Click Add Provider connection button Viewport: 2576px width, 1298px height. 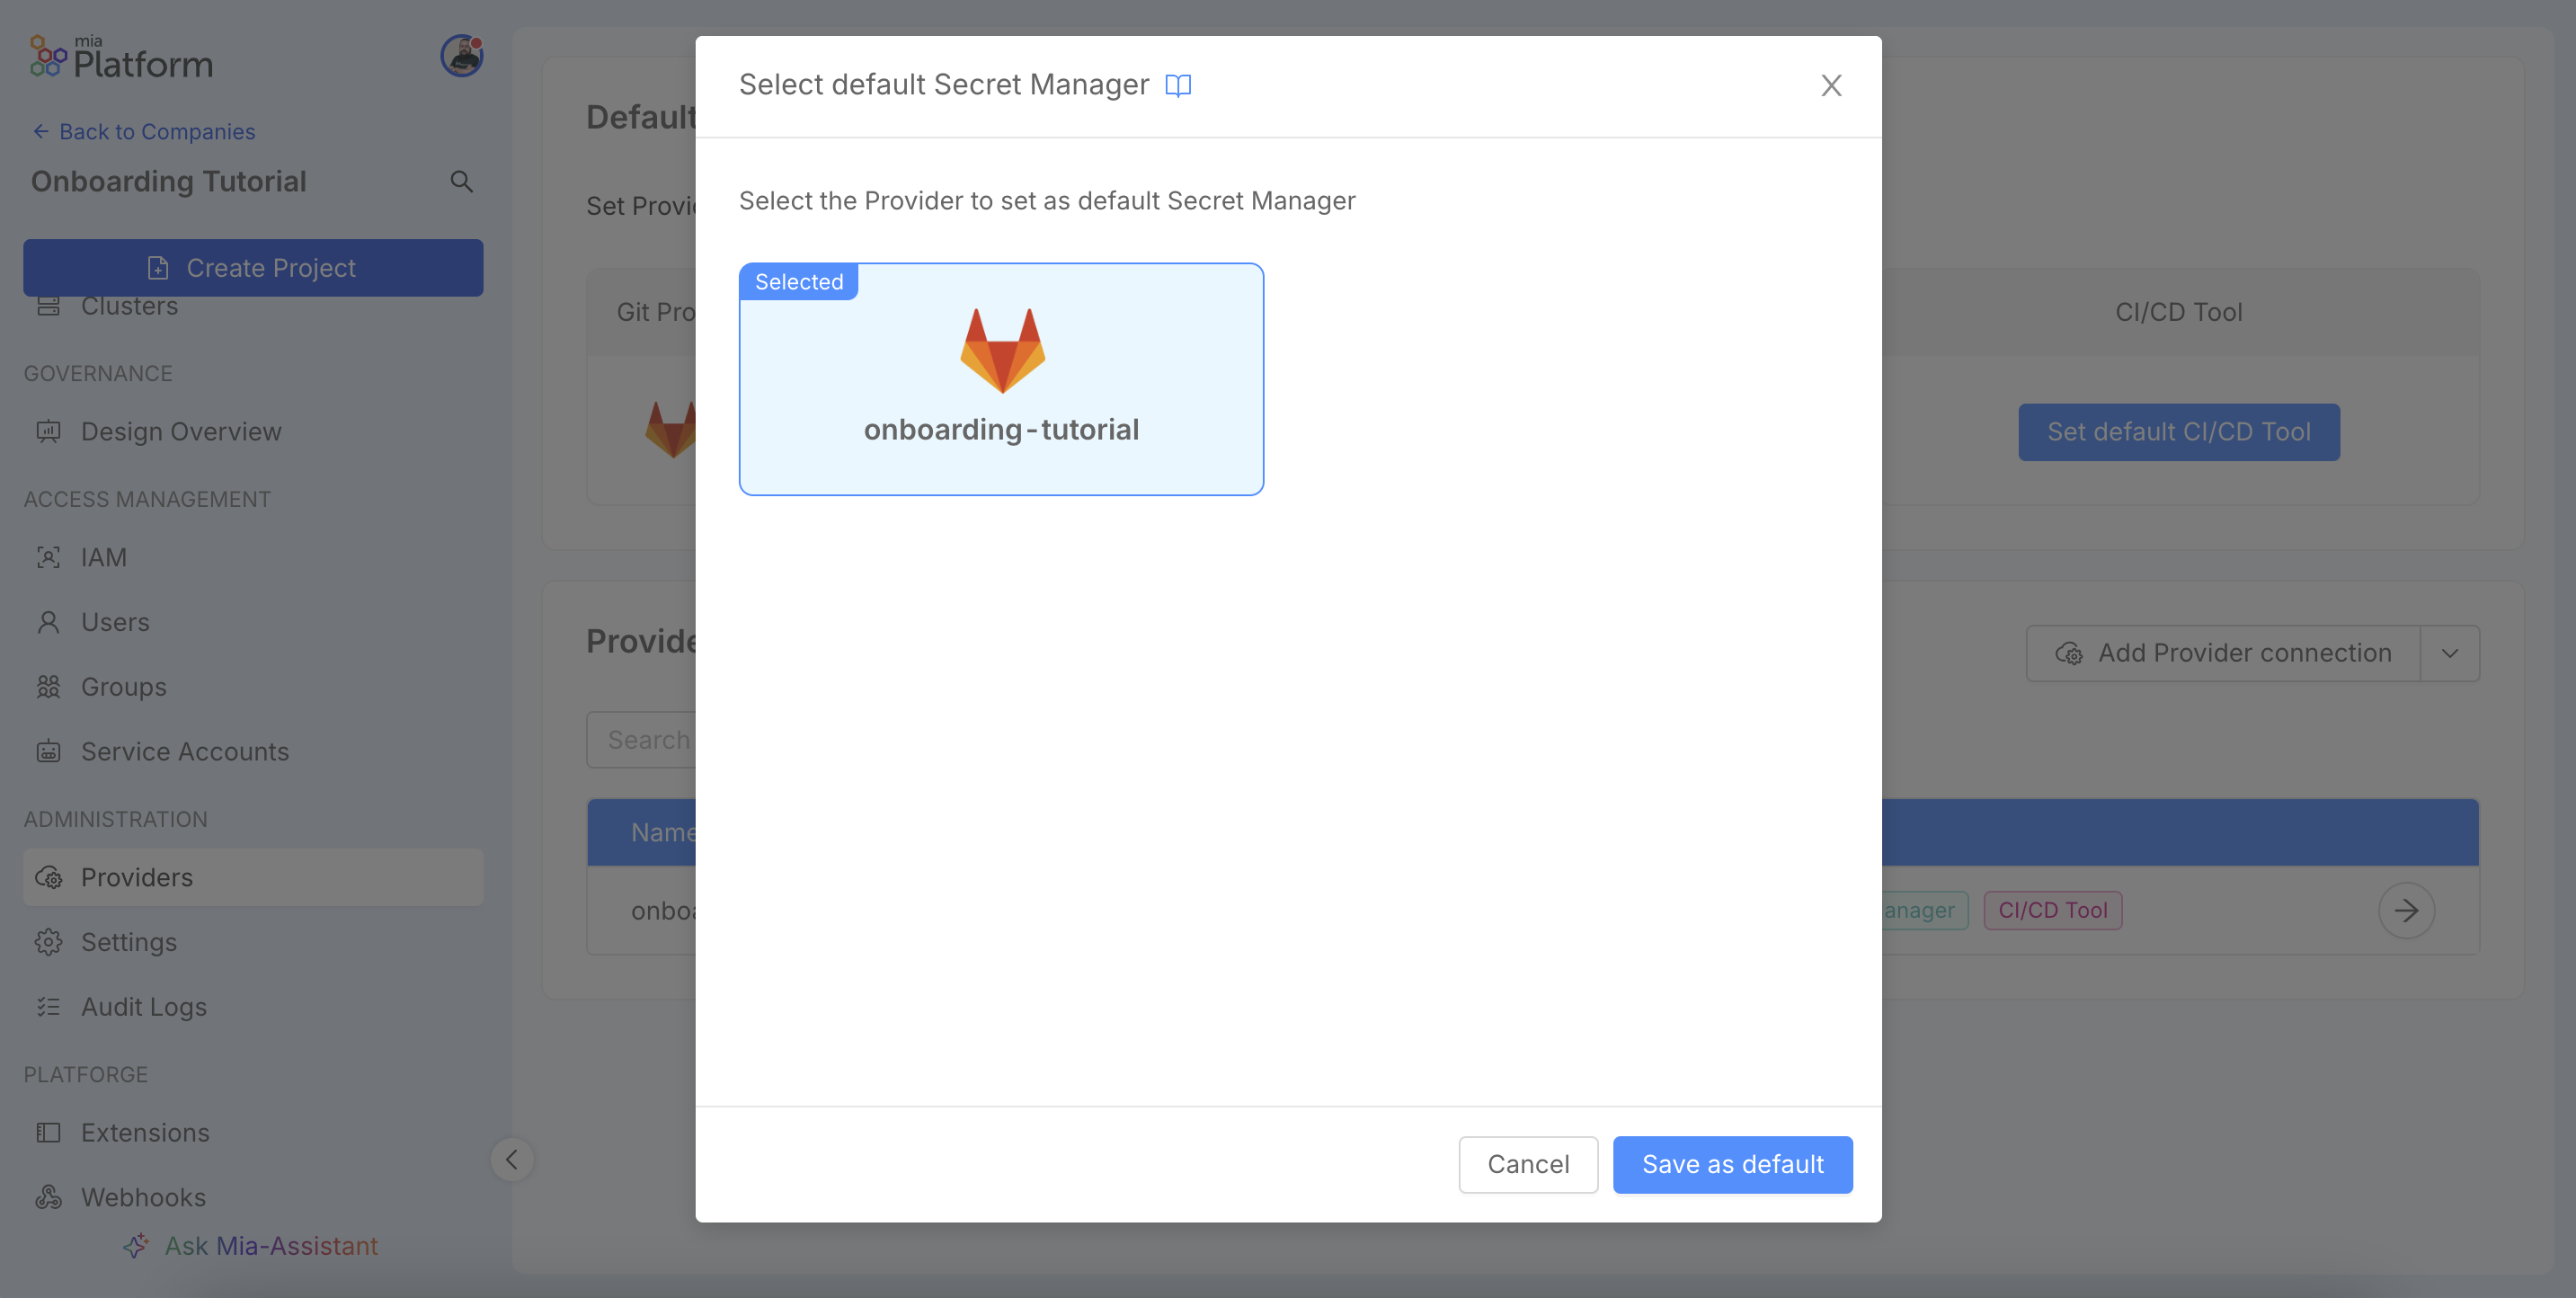click(2222, 653)
